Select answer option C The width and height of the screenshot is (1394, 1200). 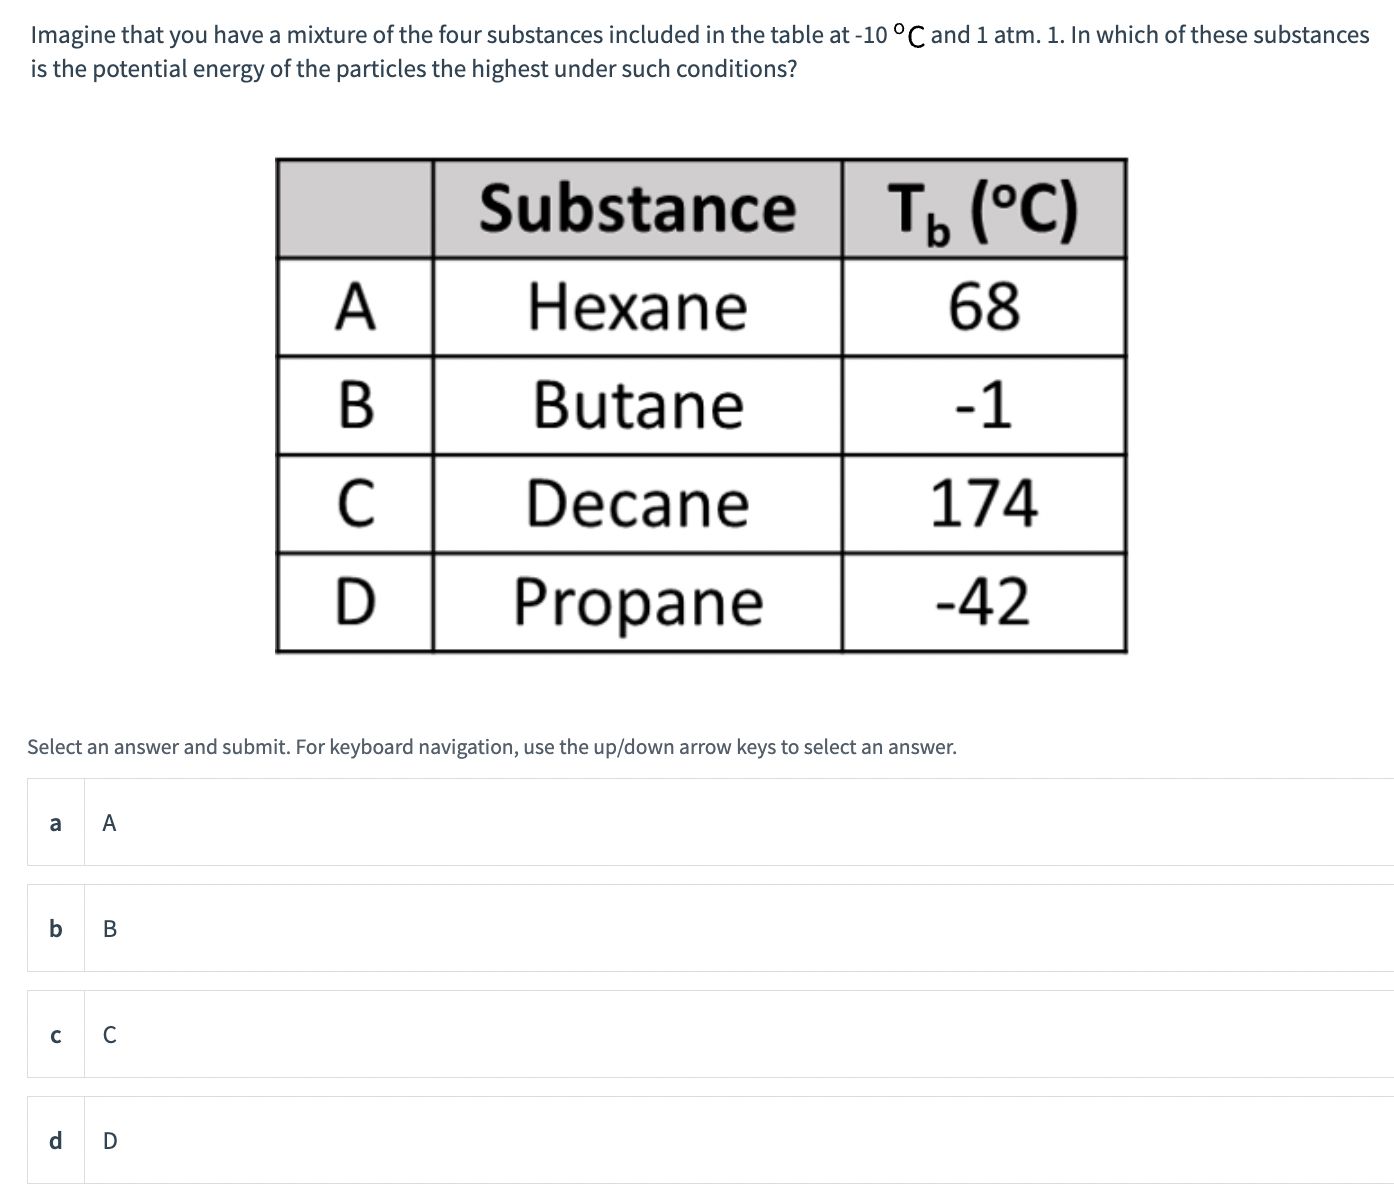[x=710, y=1034]
